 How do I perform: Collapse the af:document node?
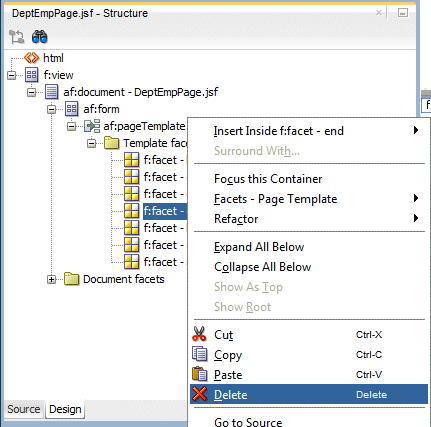[32, 92]
